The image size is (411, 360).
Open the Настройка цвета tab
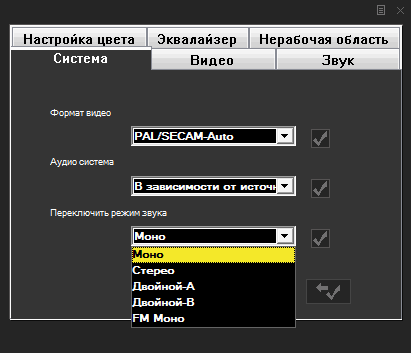click(79, 39)
